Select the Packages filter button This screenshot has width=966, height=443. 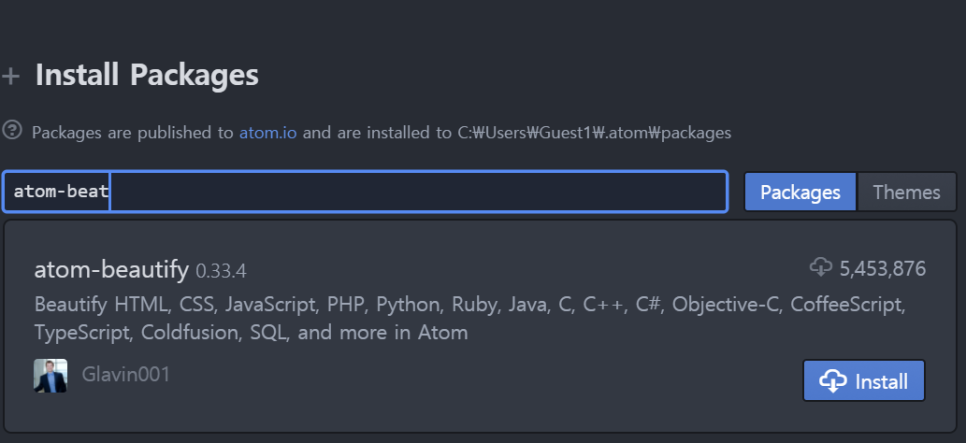click(x=800, y=192)
